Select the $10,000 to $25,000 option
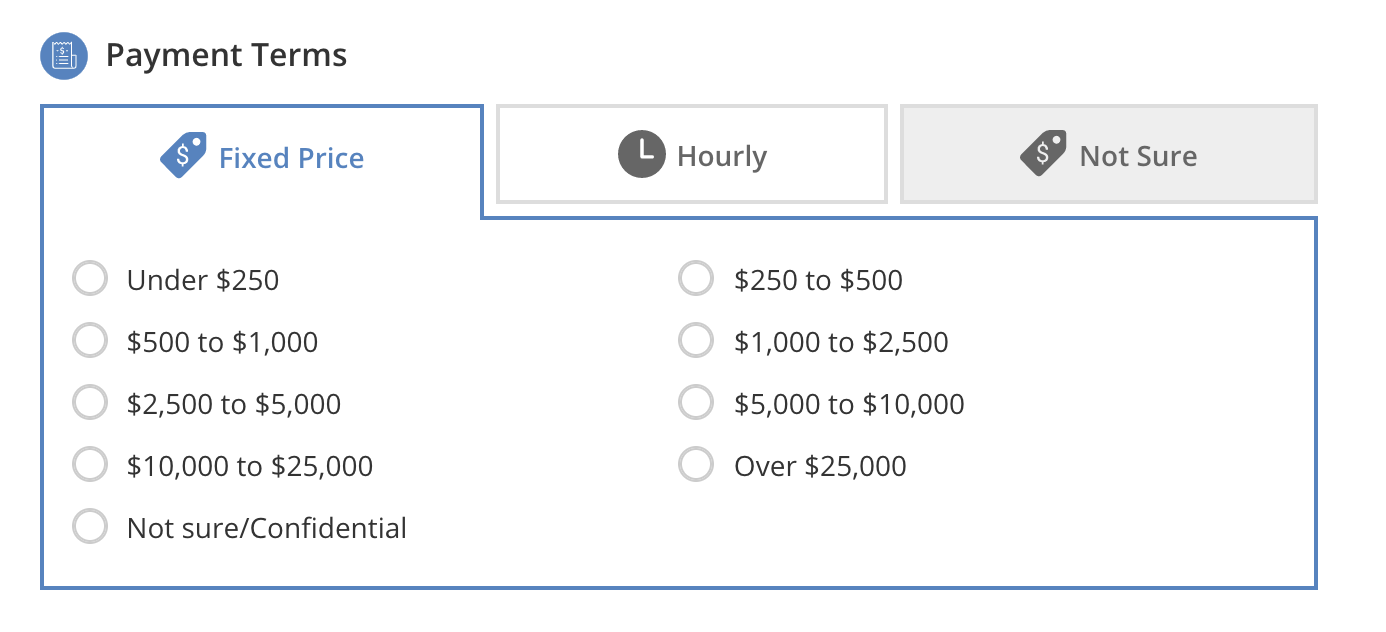This screenshot has width=1386, height=632. (90, 464)
